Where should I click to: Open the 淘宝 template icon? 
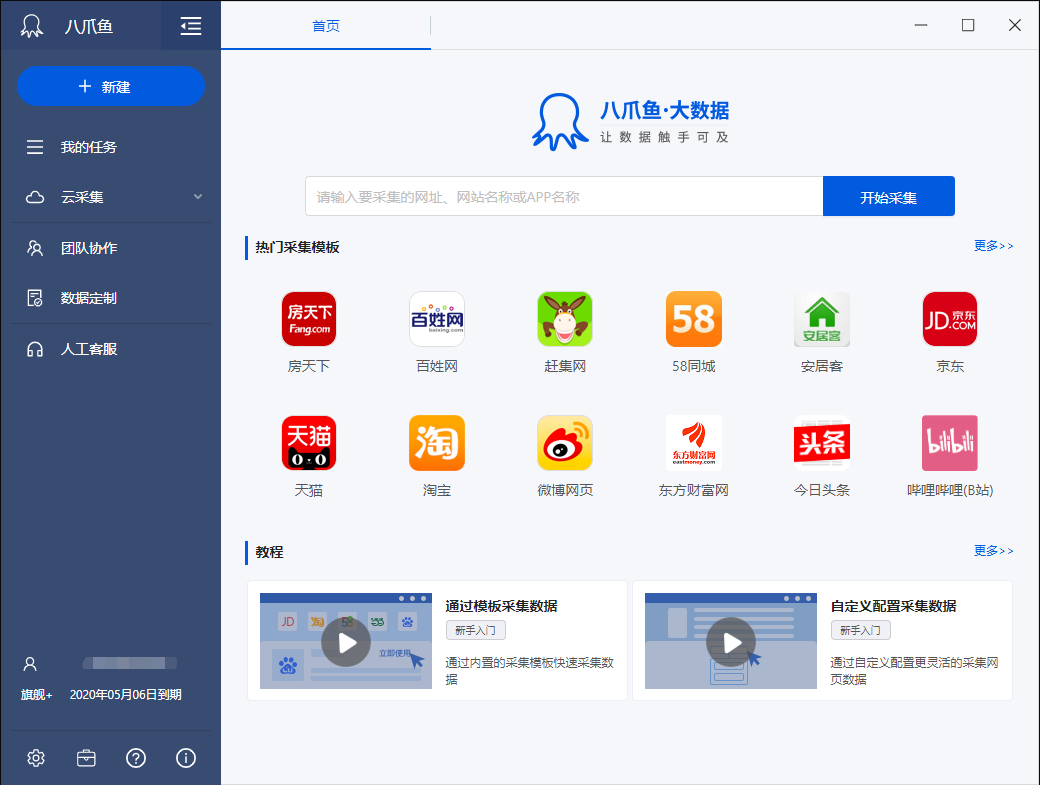pyautogui.click(x=436, y=443)
